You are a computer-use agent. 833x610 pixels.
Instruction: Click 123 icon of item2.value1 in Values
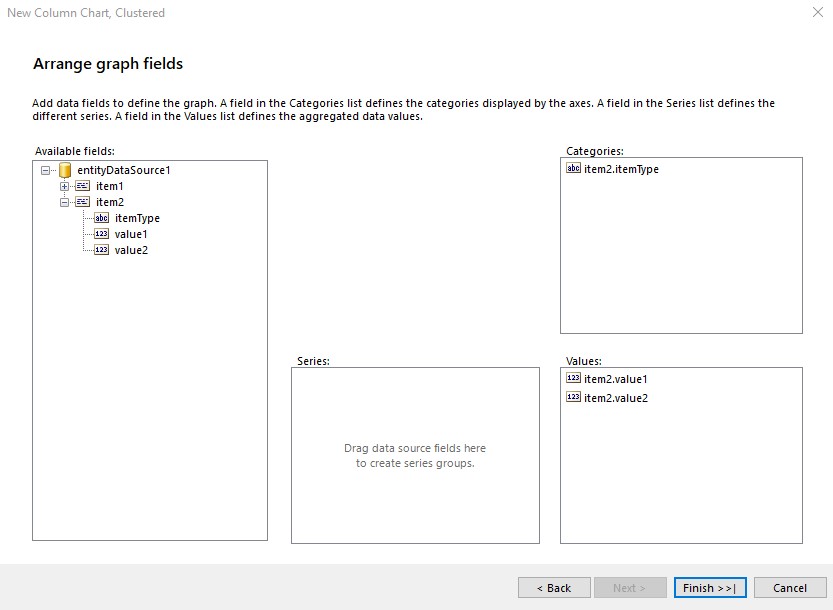point(573,378)
